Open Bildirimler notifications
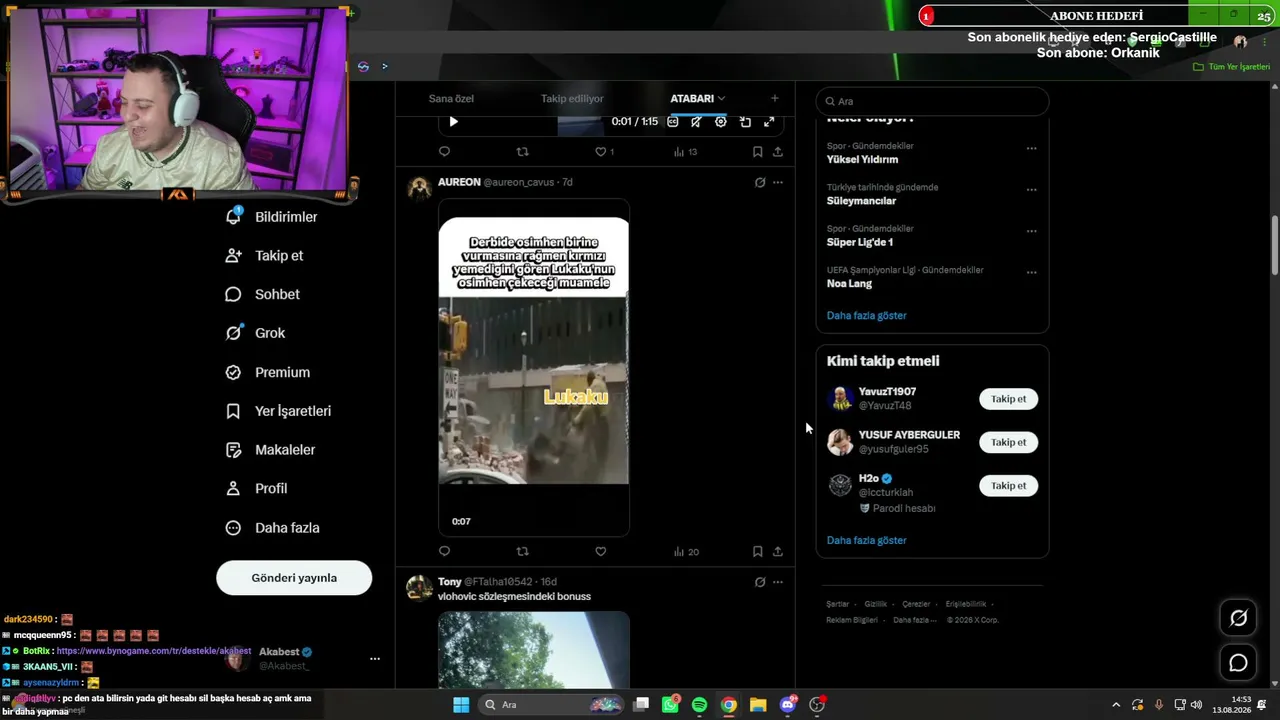 [x=272, y=217]
